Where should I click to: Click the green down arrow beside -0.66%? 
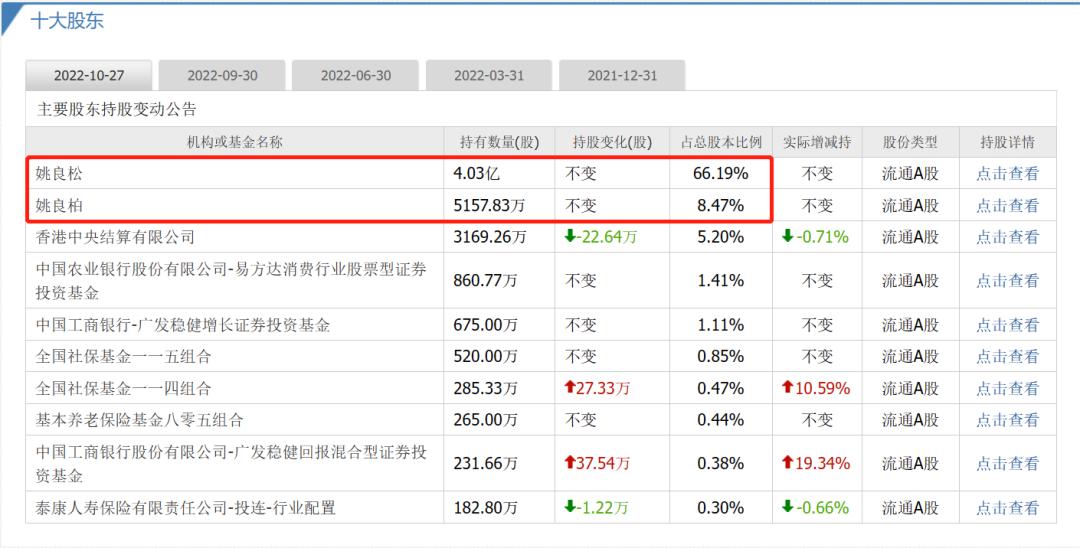pyautogui.click(x=788, y=508)
